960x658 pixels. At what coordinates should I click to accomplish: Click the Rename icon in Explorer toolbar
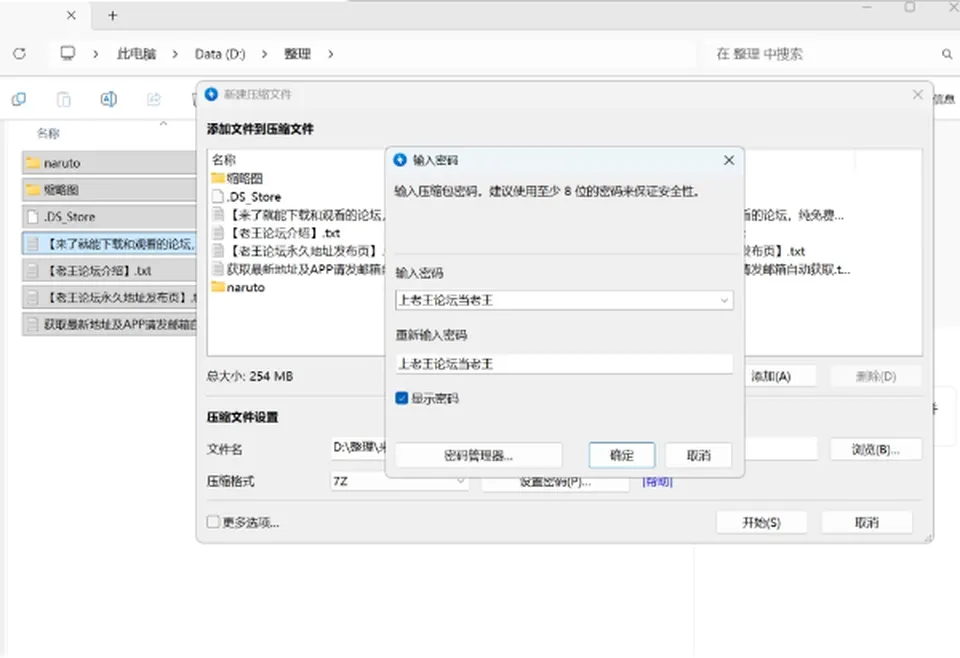pyautogui.click(x=108, y=99)
